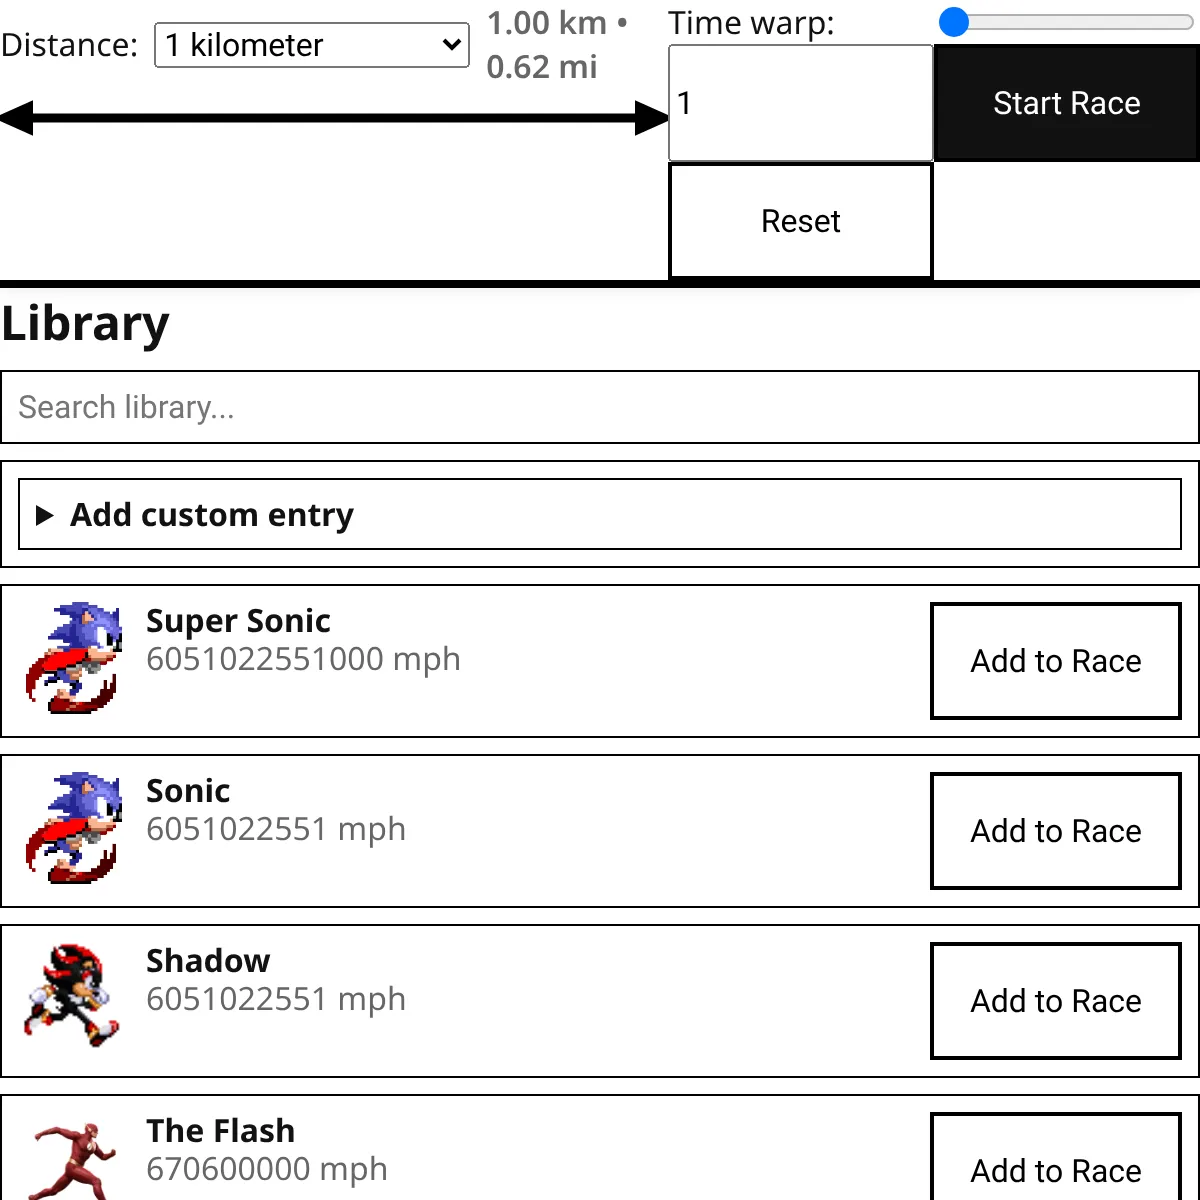Click the Super Sonic sprite image

coord(73,657)
